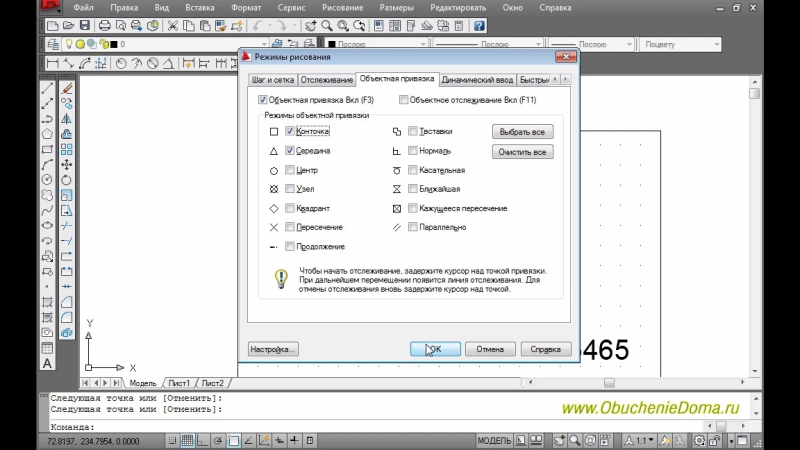Open the Поцвету plot style dropdown
800x450 pixels.
716,44
